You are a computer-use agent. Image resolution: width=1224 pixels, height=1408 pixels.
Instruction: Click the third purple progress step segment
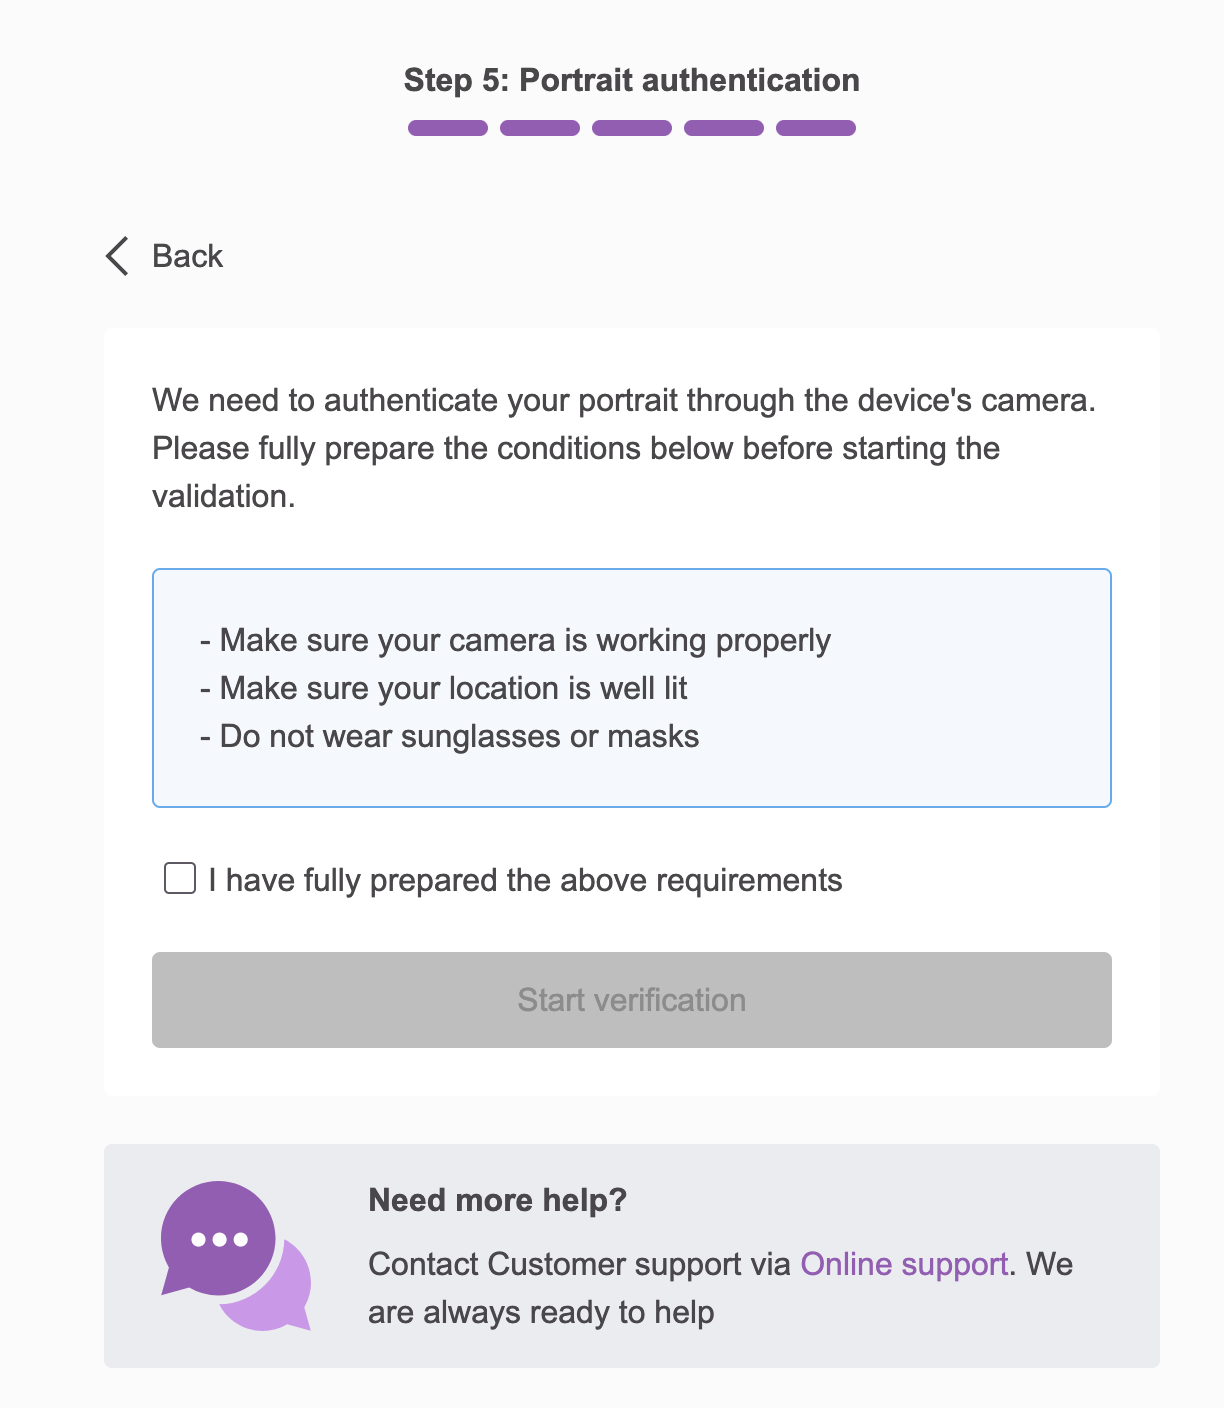[x=632, y=128]
